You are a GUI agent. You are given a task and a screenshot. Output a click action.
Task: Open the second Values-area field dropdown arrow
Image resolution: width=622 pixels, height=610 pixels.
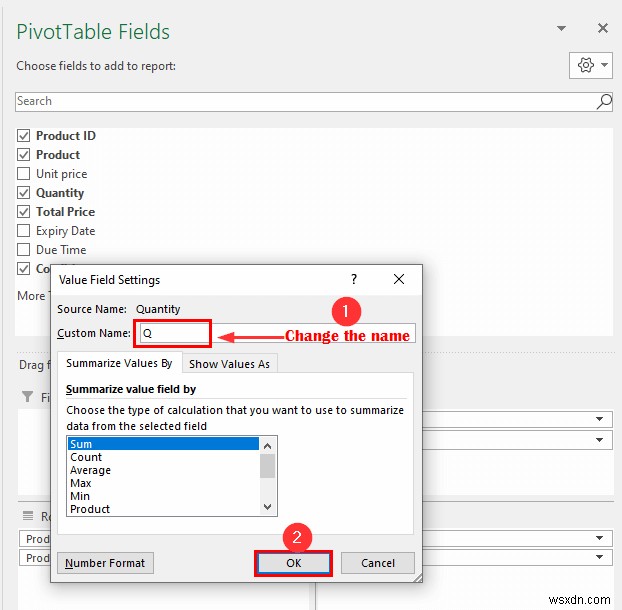pyautogui.click(x=599, y=557)
